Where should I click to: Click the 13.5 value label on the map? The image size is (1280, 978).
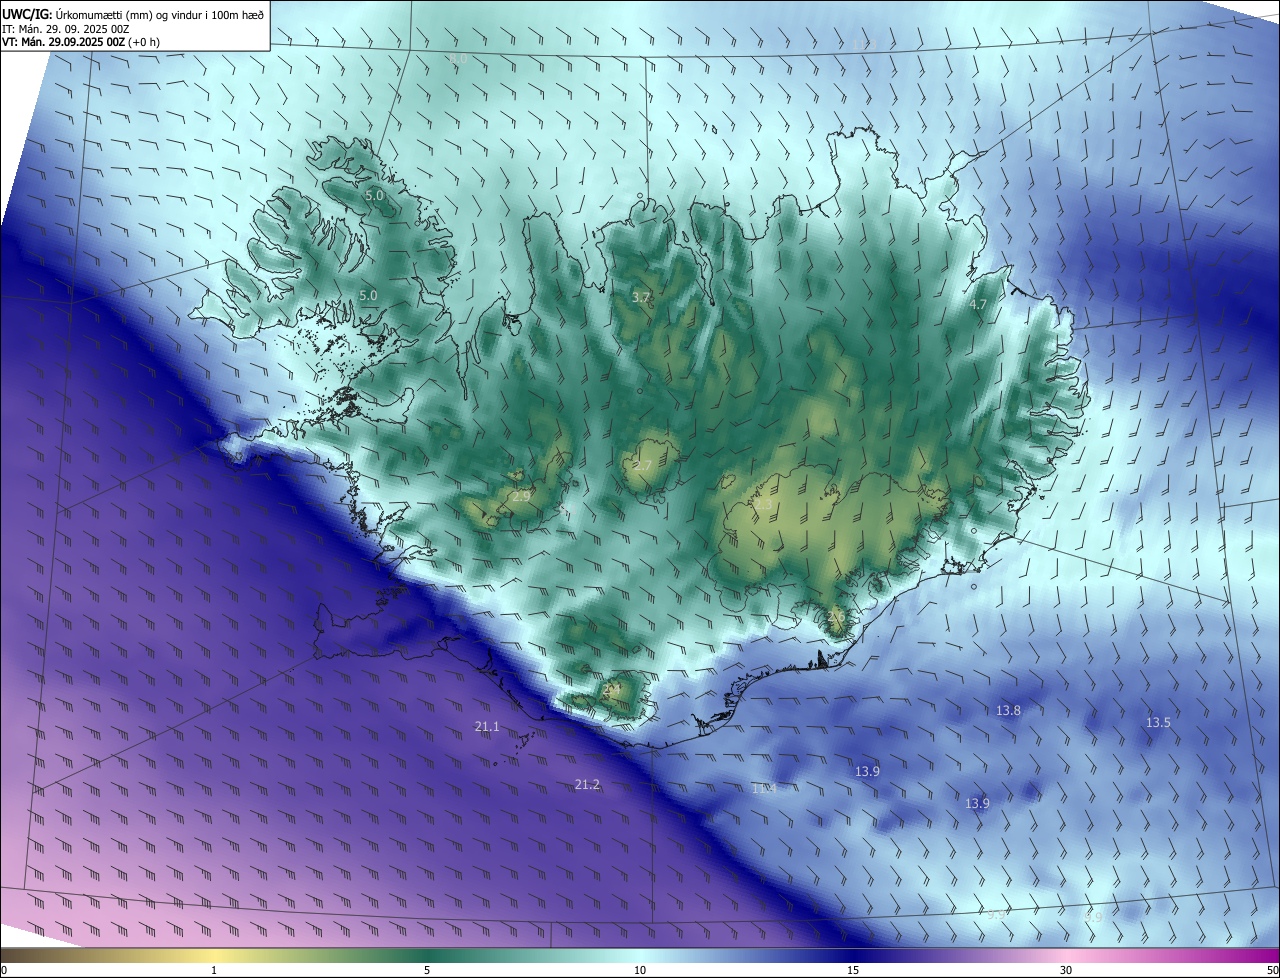pyautogui.click(x=1158, y=722)
